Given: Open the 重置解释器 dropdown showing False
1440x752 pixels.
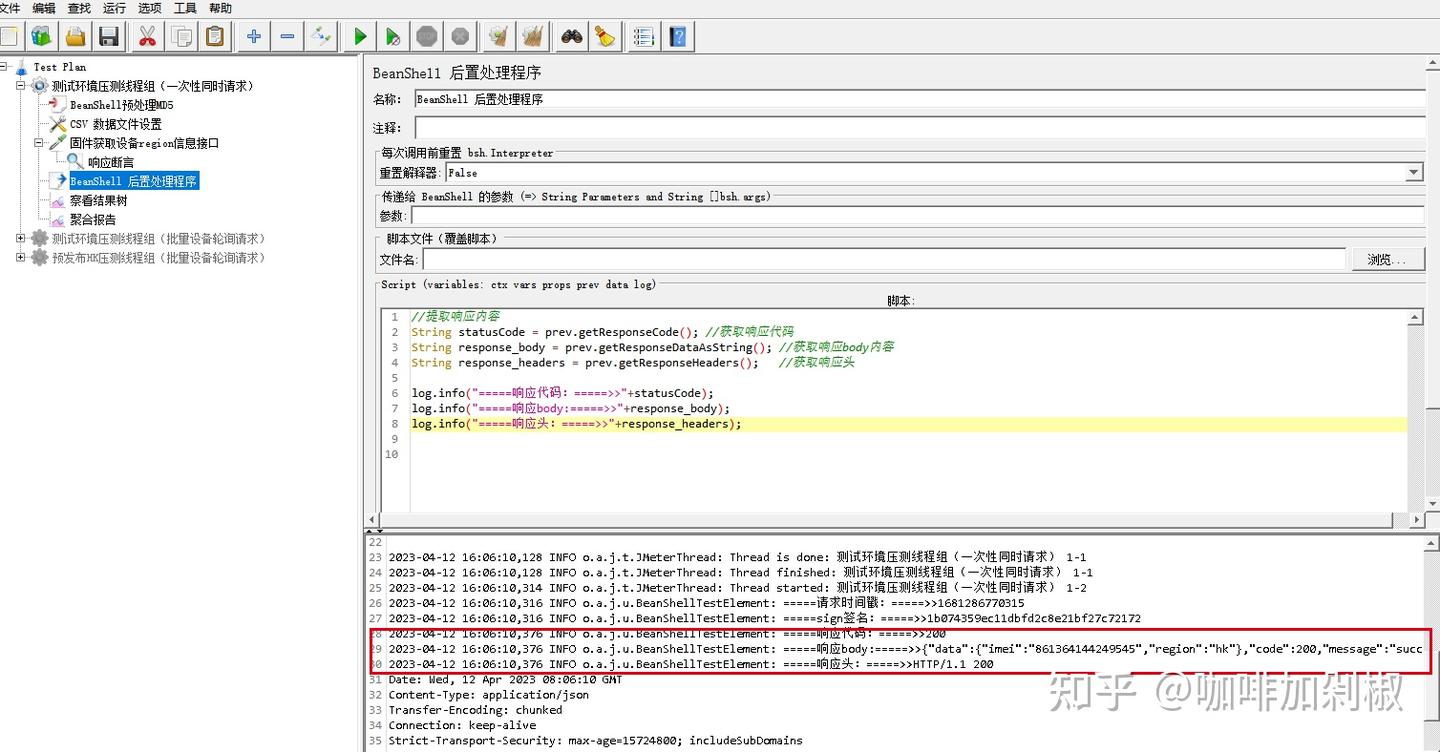Looking at the screenshot, I should tap(1413, 172).
